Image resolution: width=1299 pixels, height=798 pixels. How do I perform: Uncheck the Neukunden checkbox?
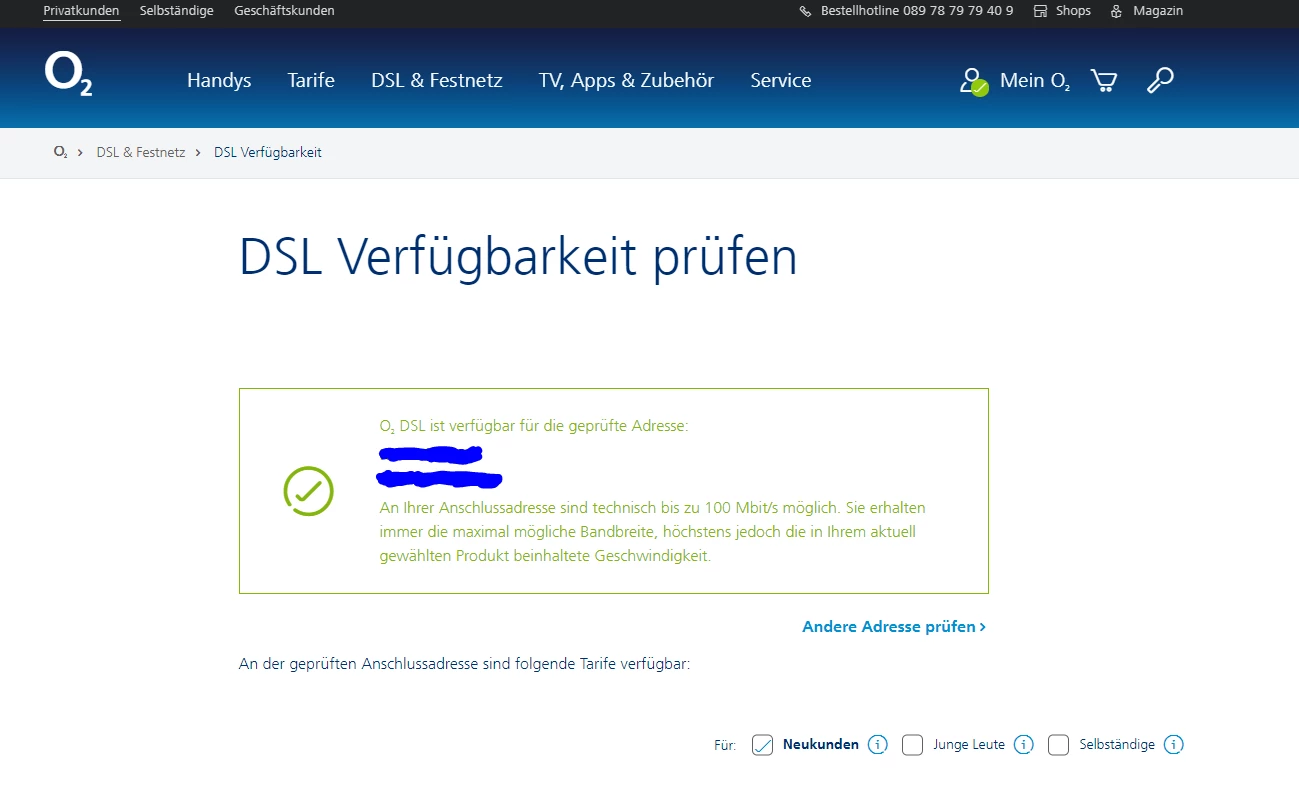pos(762,745)
